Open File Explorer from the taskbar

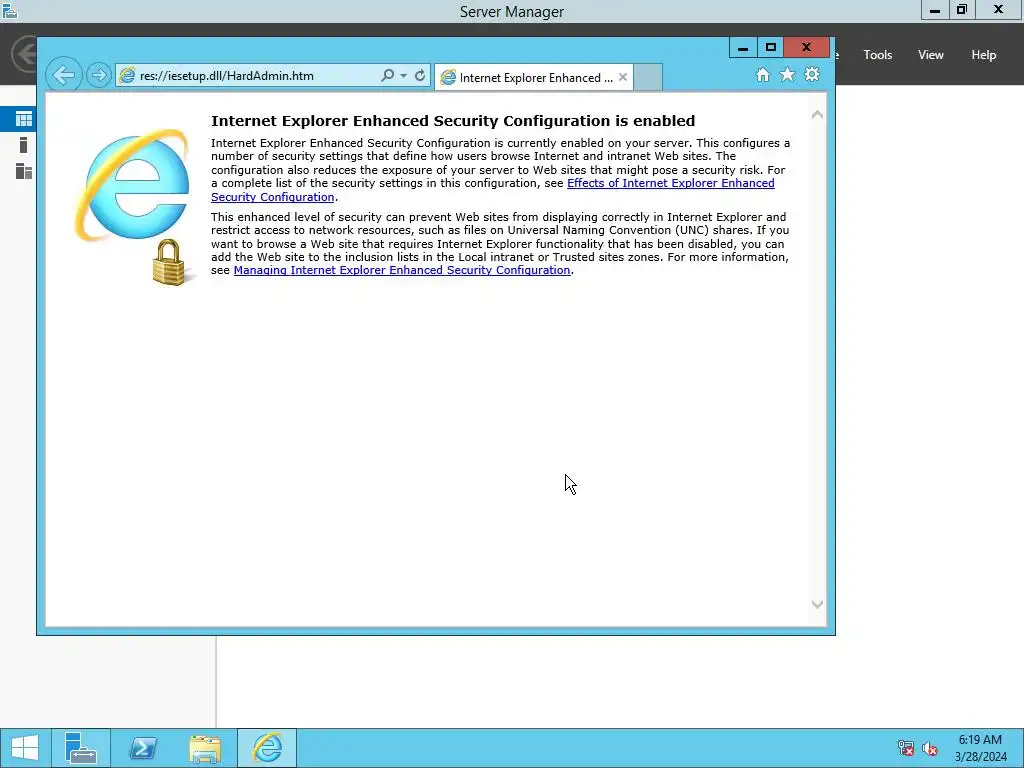coord(205,748)
